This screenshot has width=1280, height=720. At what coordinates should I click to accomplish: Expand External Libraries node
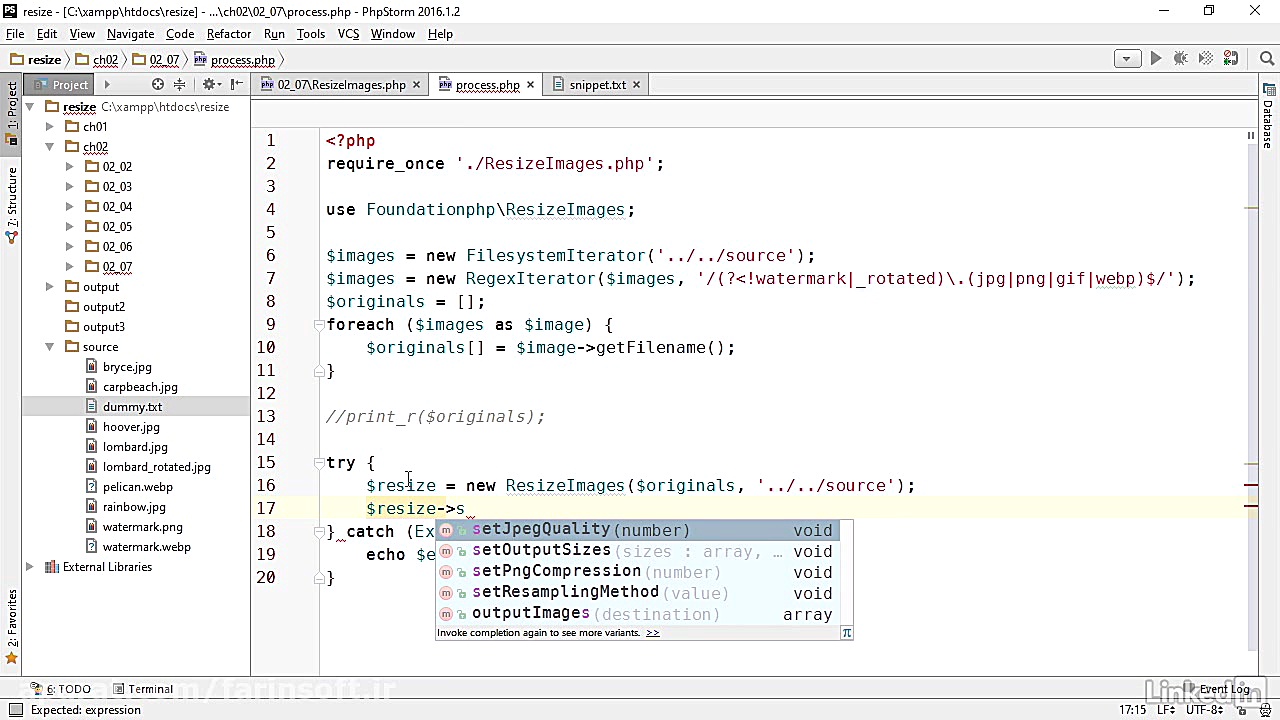coord(30,567)
